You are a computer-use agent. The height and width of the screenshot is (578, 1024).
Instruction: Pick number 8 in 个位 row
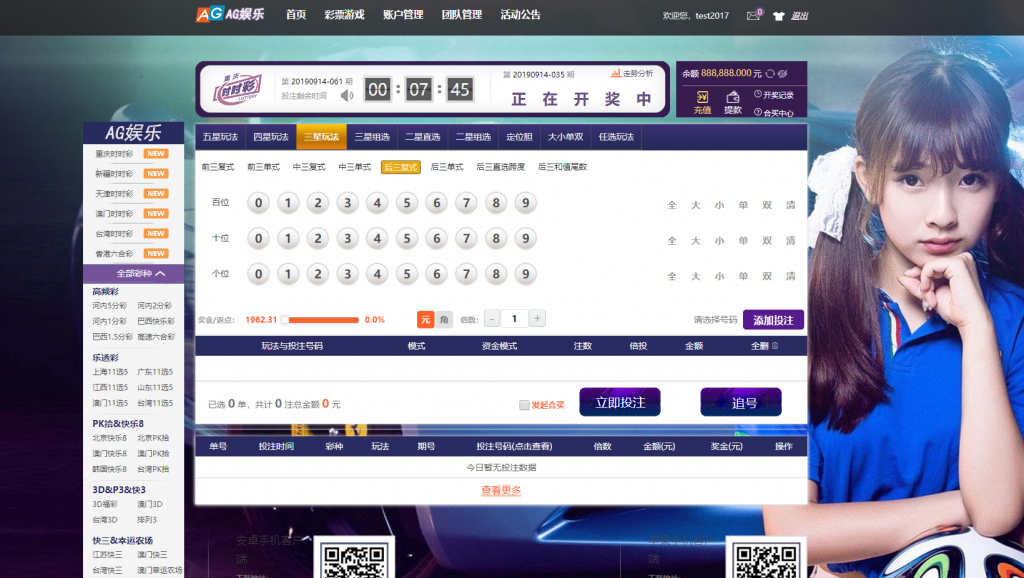point(496,274)
